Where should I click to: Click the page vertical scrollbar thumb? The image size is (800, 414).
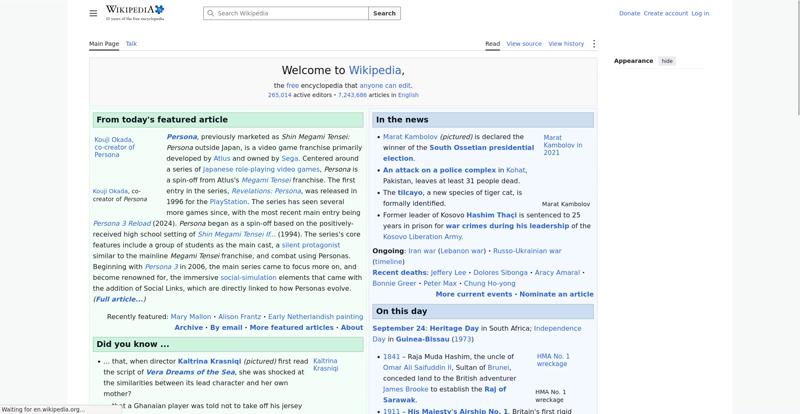pos(798,58)
